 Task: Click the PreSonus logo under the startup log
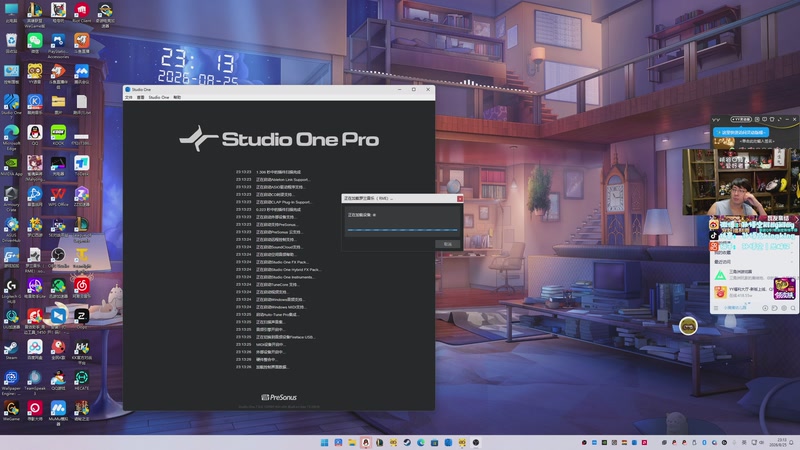(x=279, y=397)
